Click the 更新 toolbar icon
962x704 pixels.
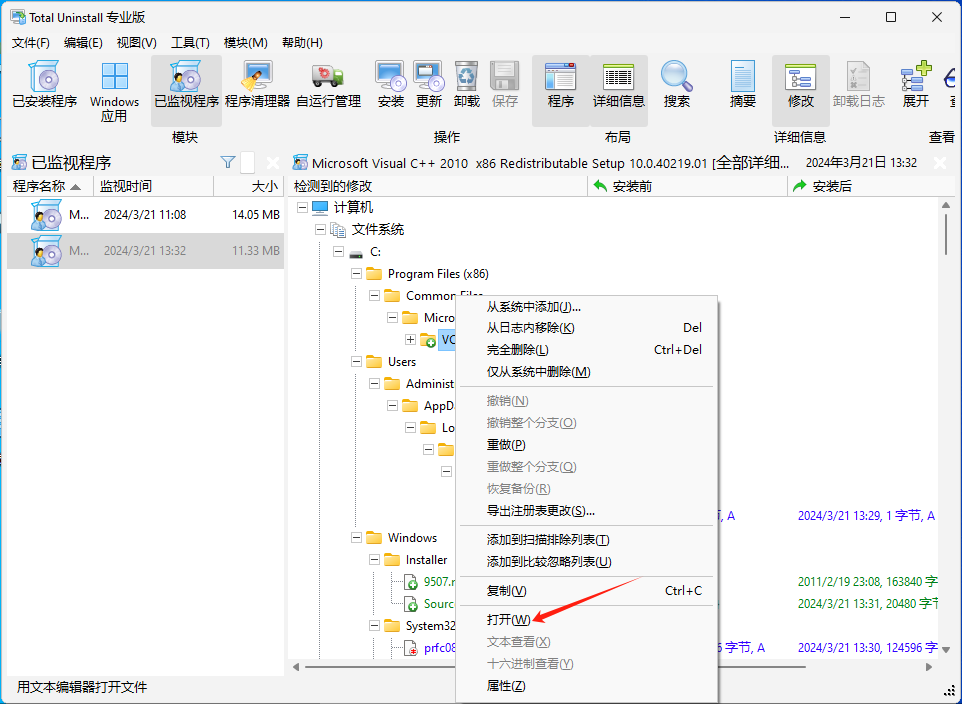pos(428,85)
